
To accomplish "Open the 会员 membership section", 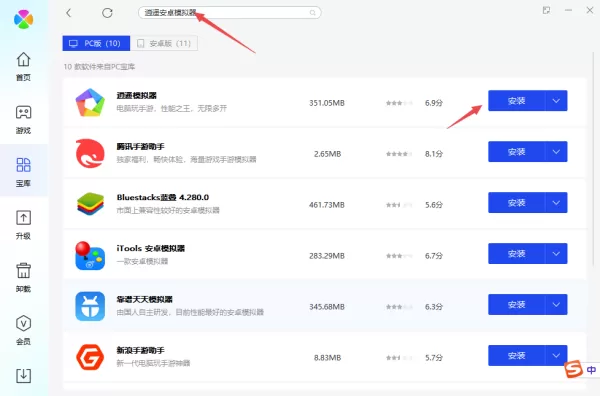I will 23,330.
